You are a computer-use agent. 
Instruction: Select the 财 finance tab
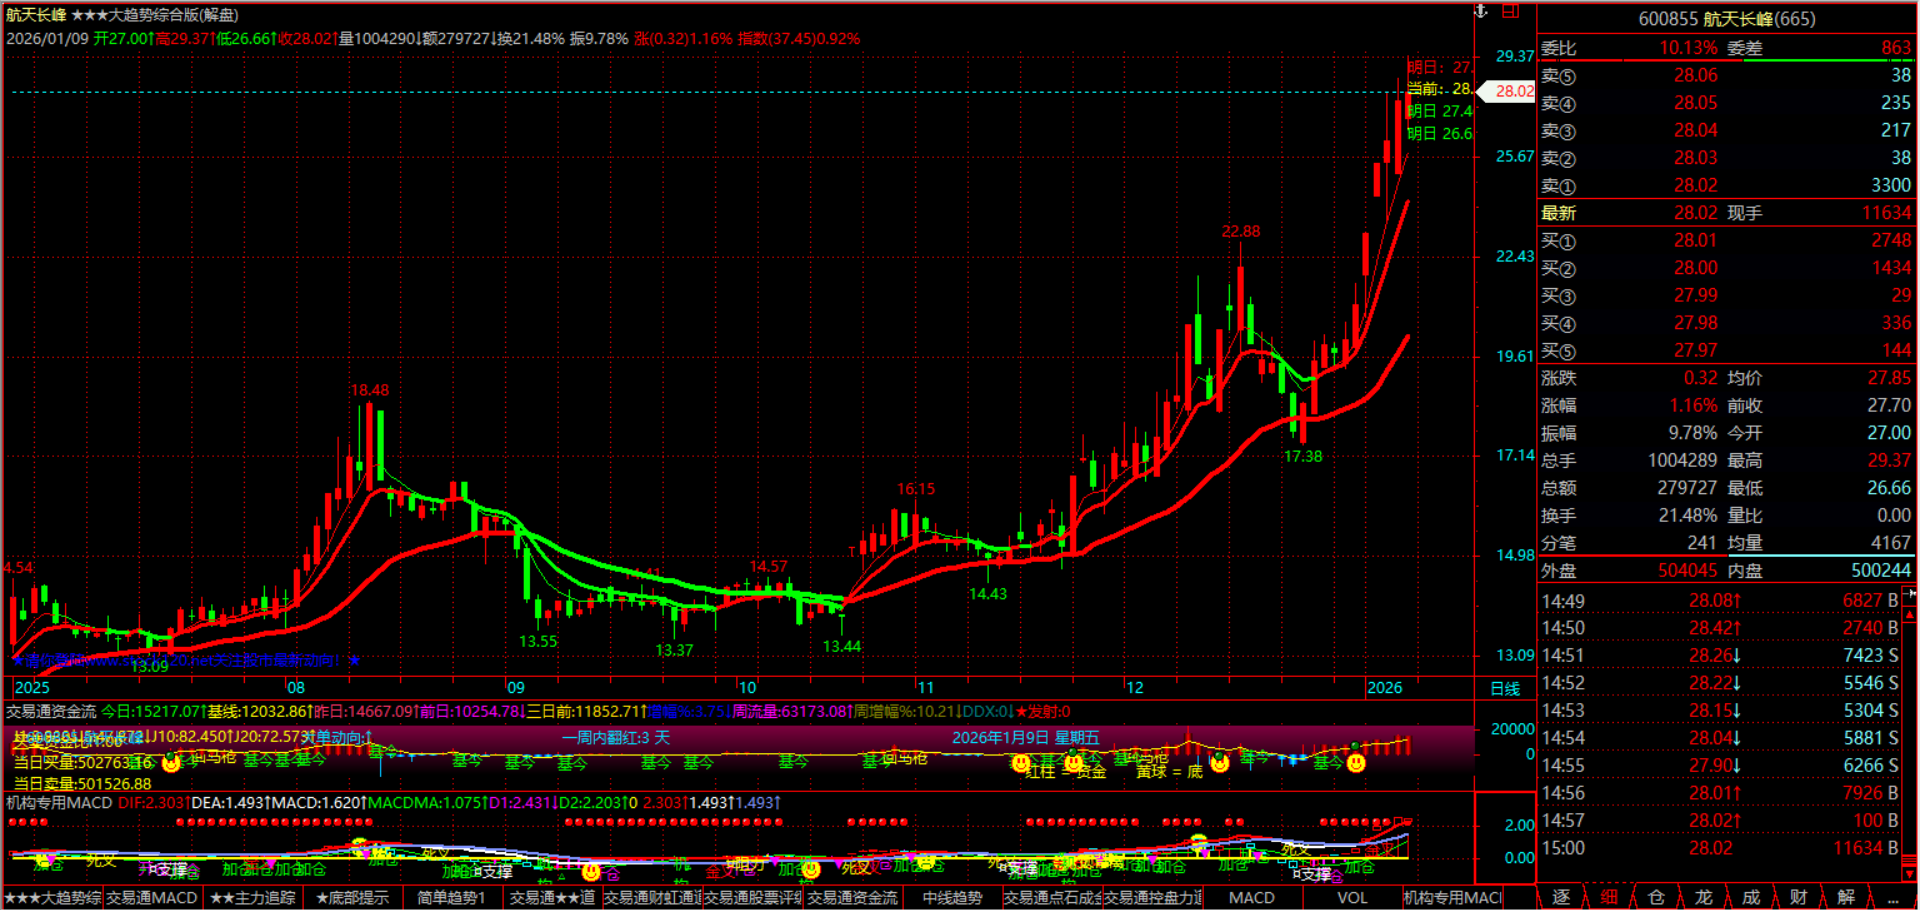point(1798,897)
